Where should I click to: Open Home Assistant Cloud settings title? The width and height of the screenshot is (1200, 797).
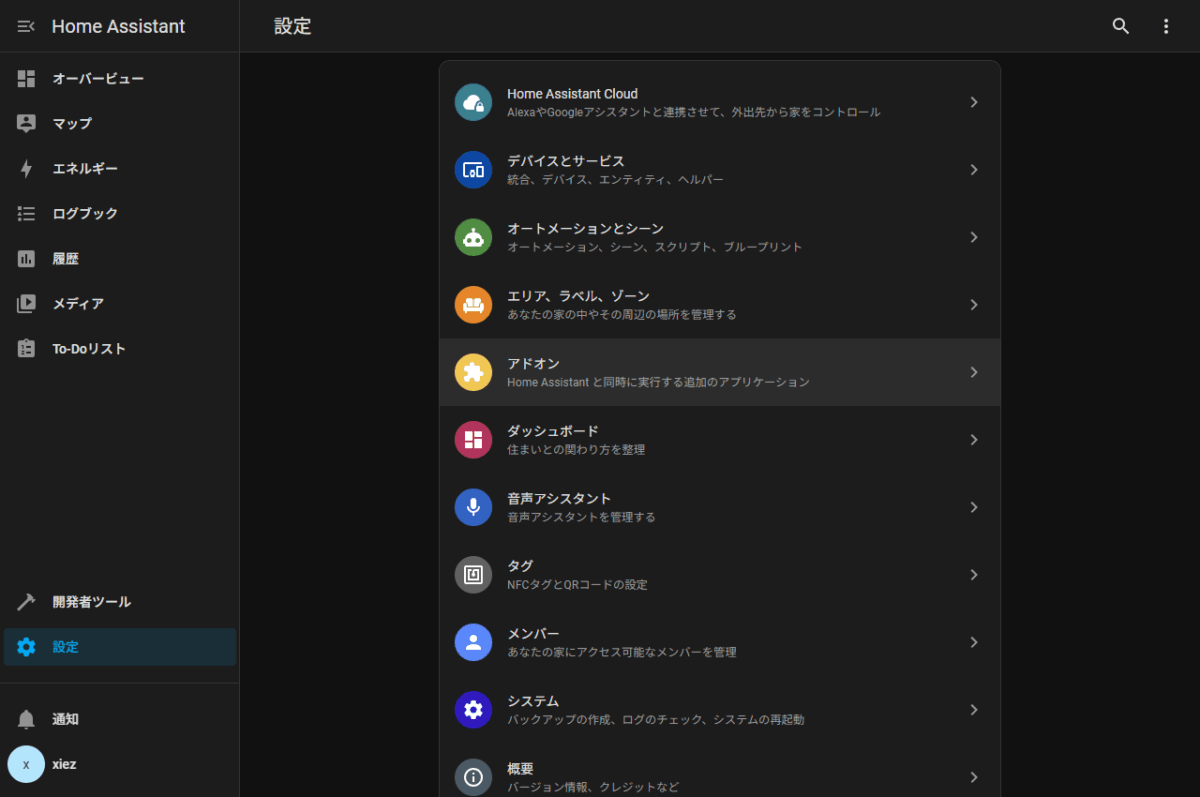pyautogui.click(x=572, y=94)
